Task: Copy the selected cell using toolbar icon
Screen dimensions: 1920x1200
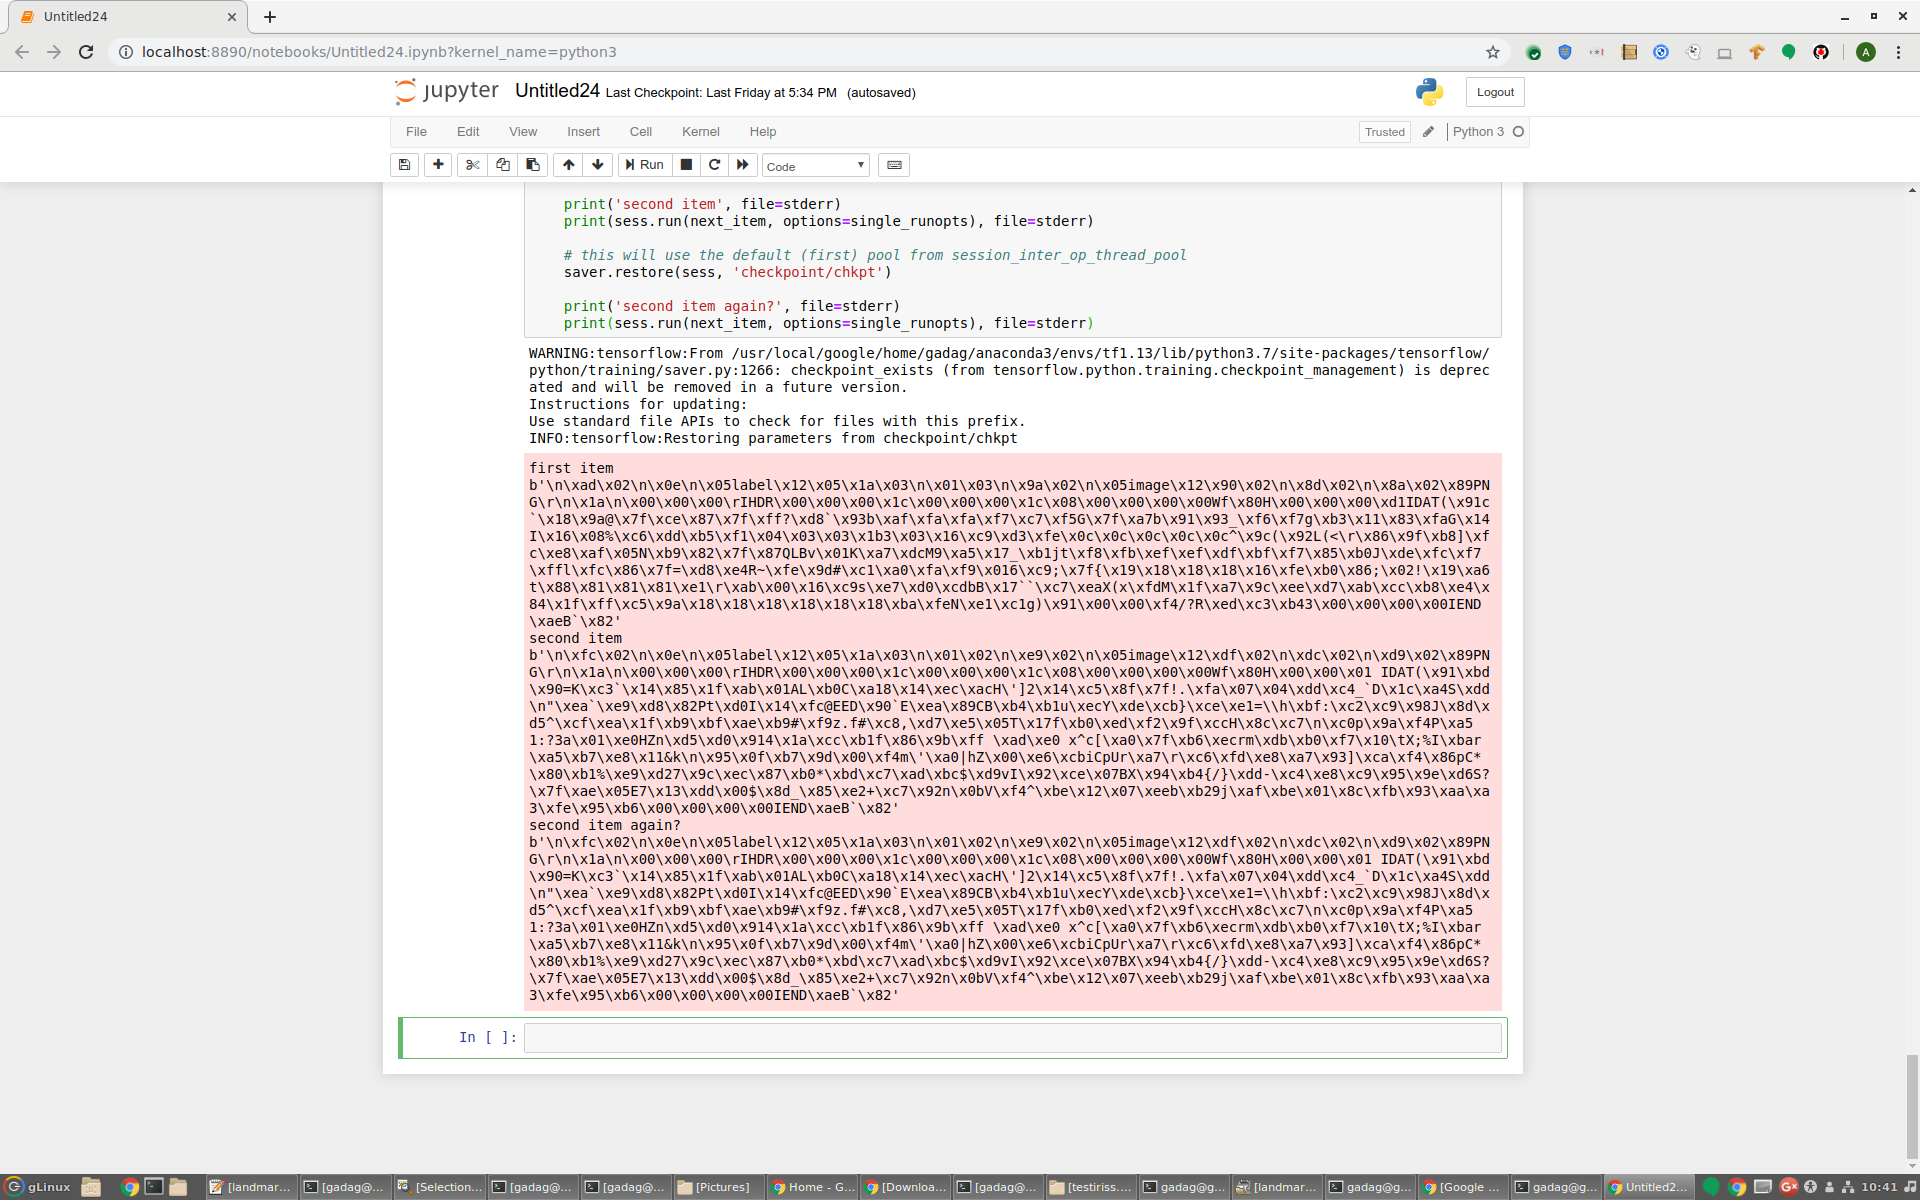Action: pos(502,165)
